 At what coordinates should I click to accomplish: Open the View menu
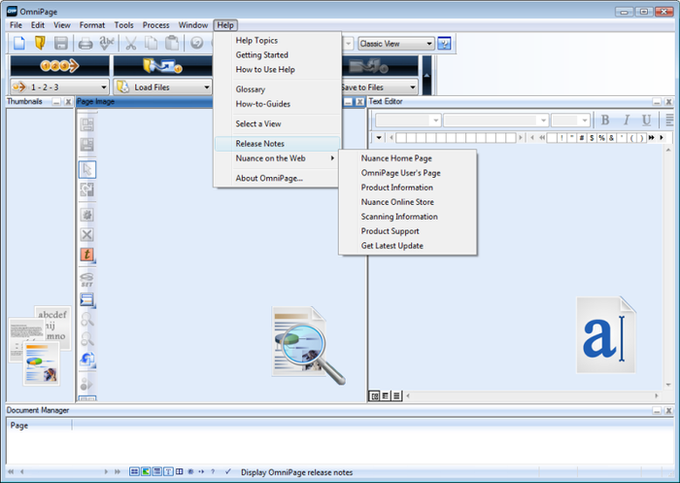click(62, 25)
